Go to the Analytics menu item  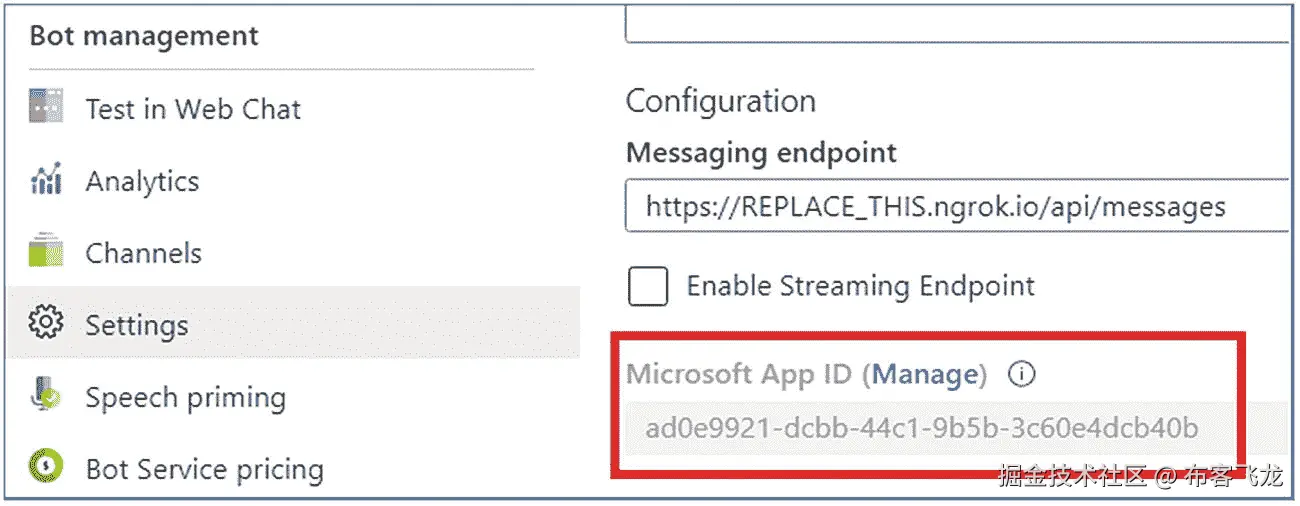click(142, 181)
